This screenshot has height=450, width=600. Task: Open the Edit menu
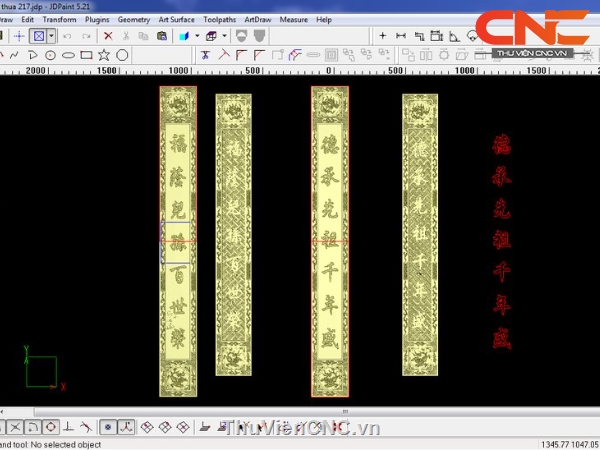27,20
